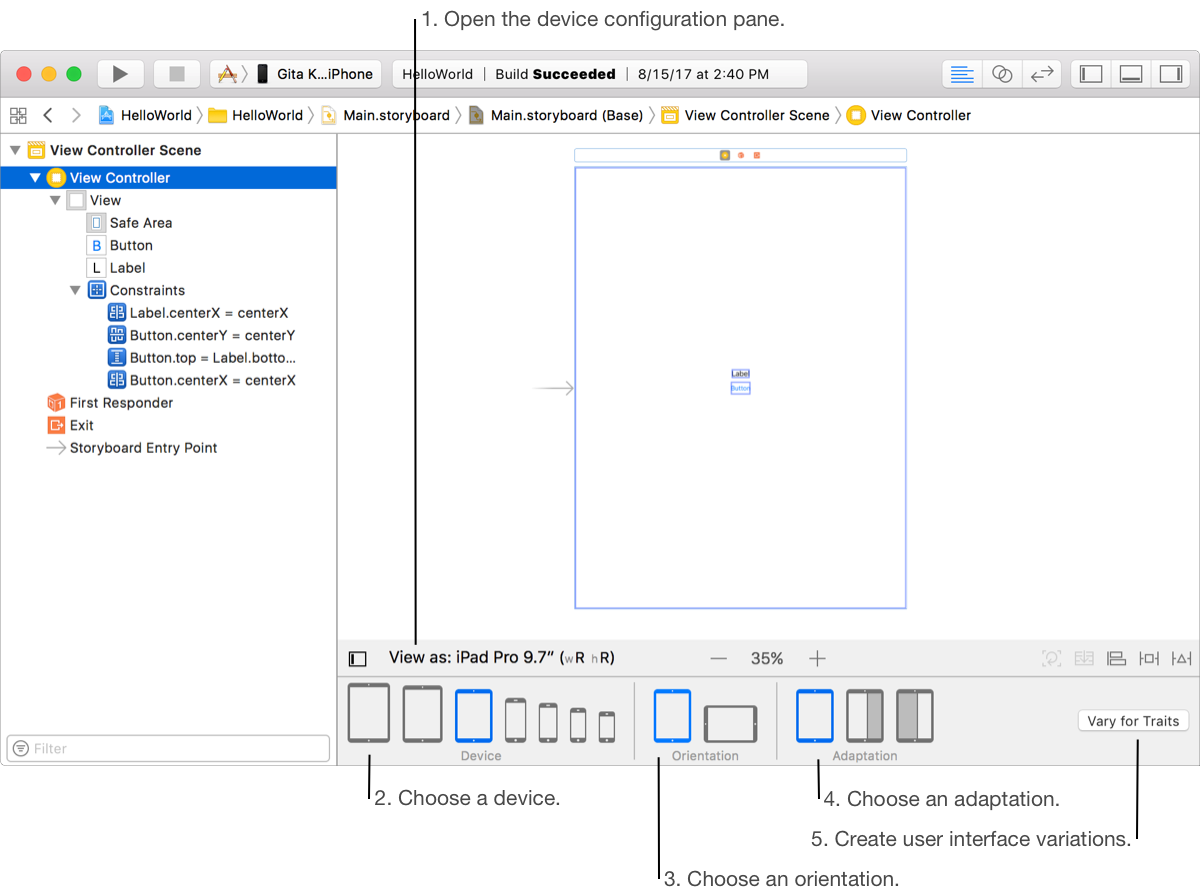Image resolution: width=1200 pixels, height=896 pixels.
Task: Toggle the Utilities pane visibility
Action: 1170,74
